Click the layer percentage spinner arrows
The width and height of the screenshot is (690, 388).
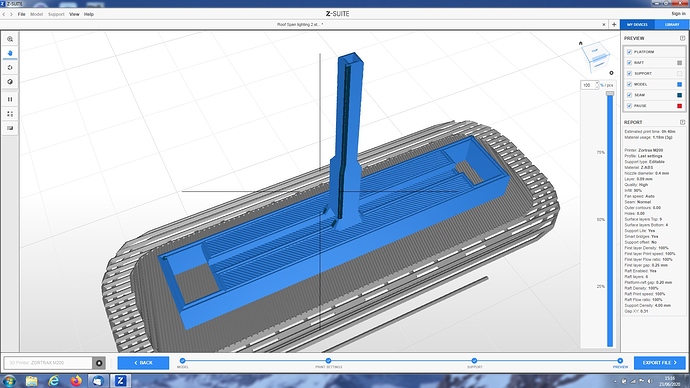pos(597,85)
